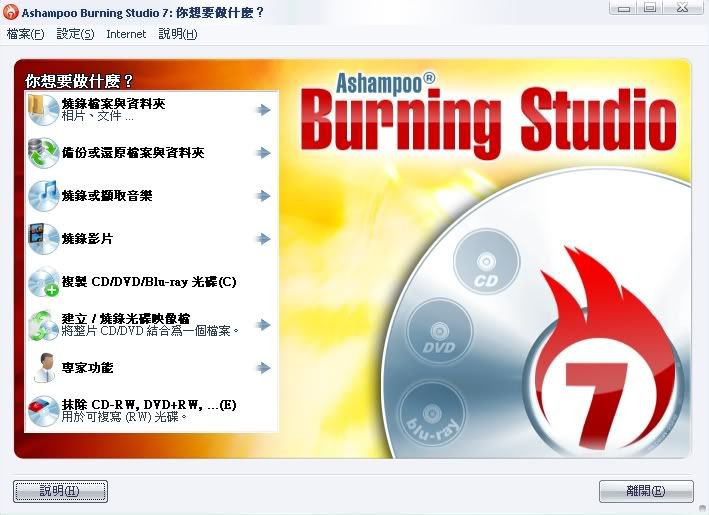Click the burn files and folders disc icon

43,109
